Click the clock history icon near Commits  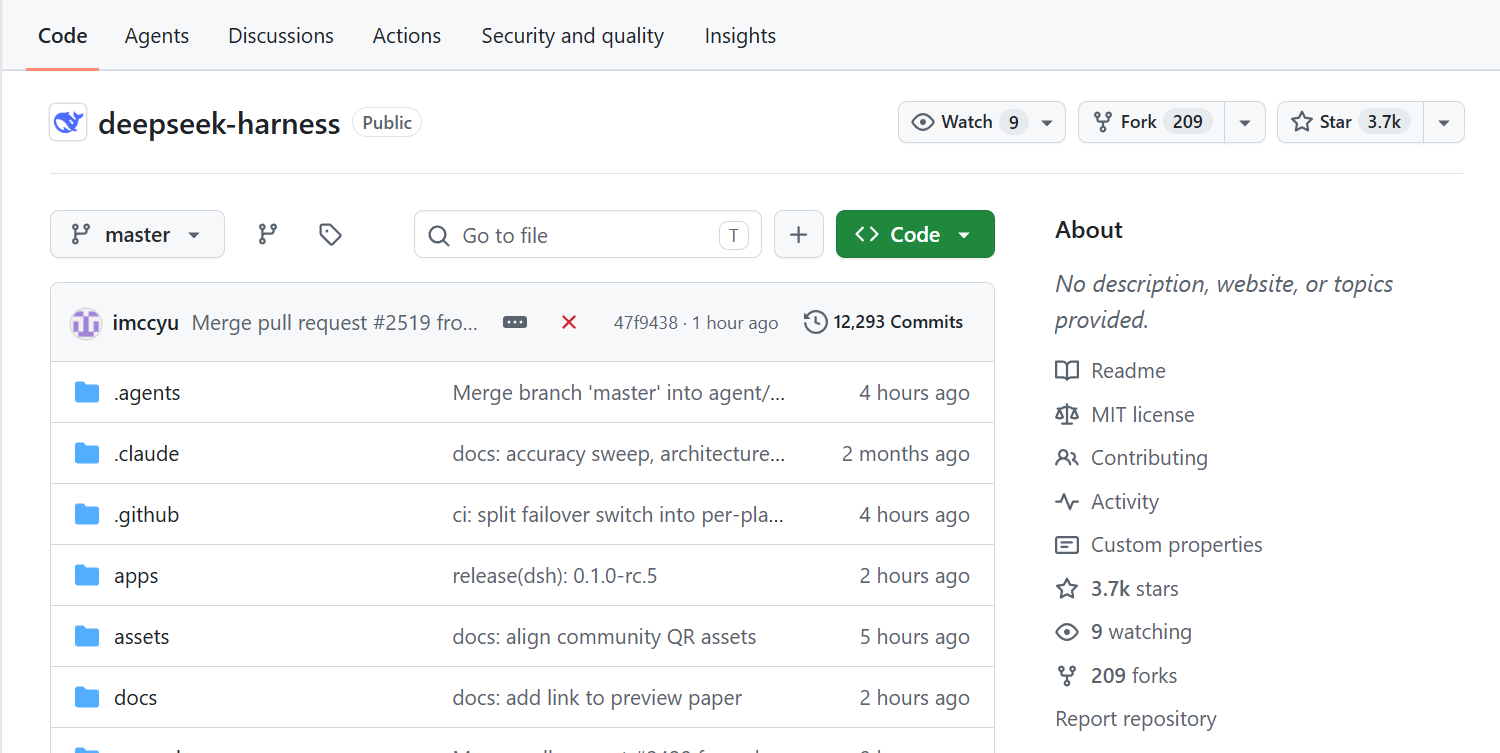coord(815,322)
